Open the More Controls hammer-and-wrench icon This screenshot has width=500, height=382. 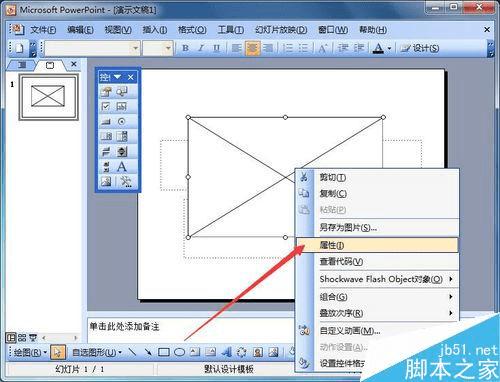125,181
